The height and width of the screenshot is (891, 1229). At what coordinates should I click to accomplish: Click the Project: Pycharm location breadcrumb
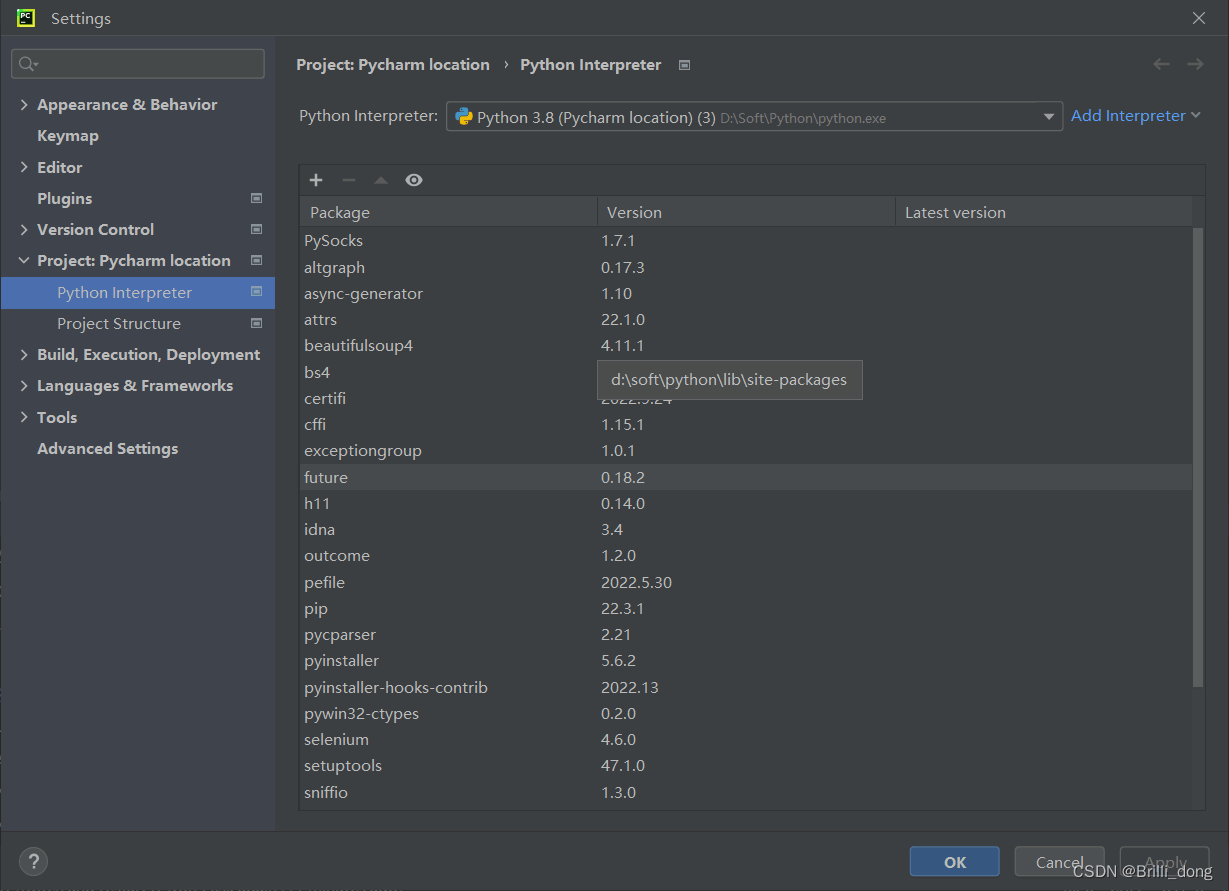393,65
